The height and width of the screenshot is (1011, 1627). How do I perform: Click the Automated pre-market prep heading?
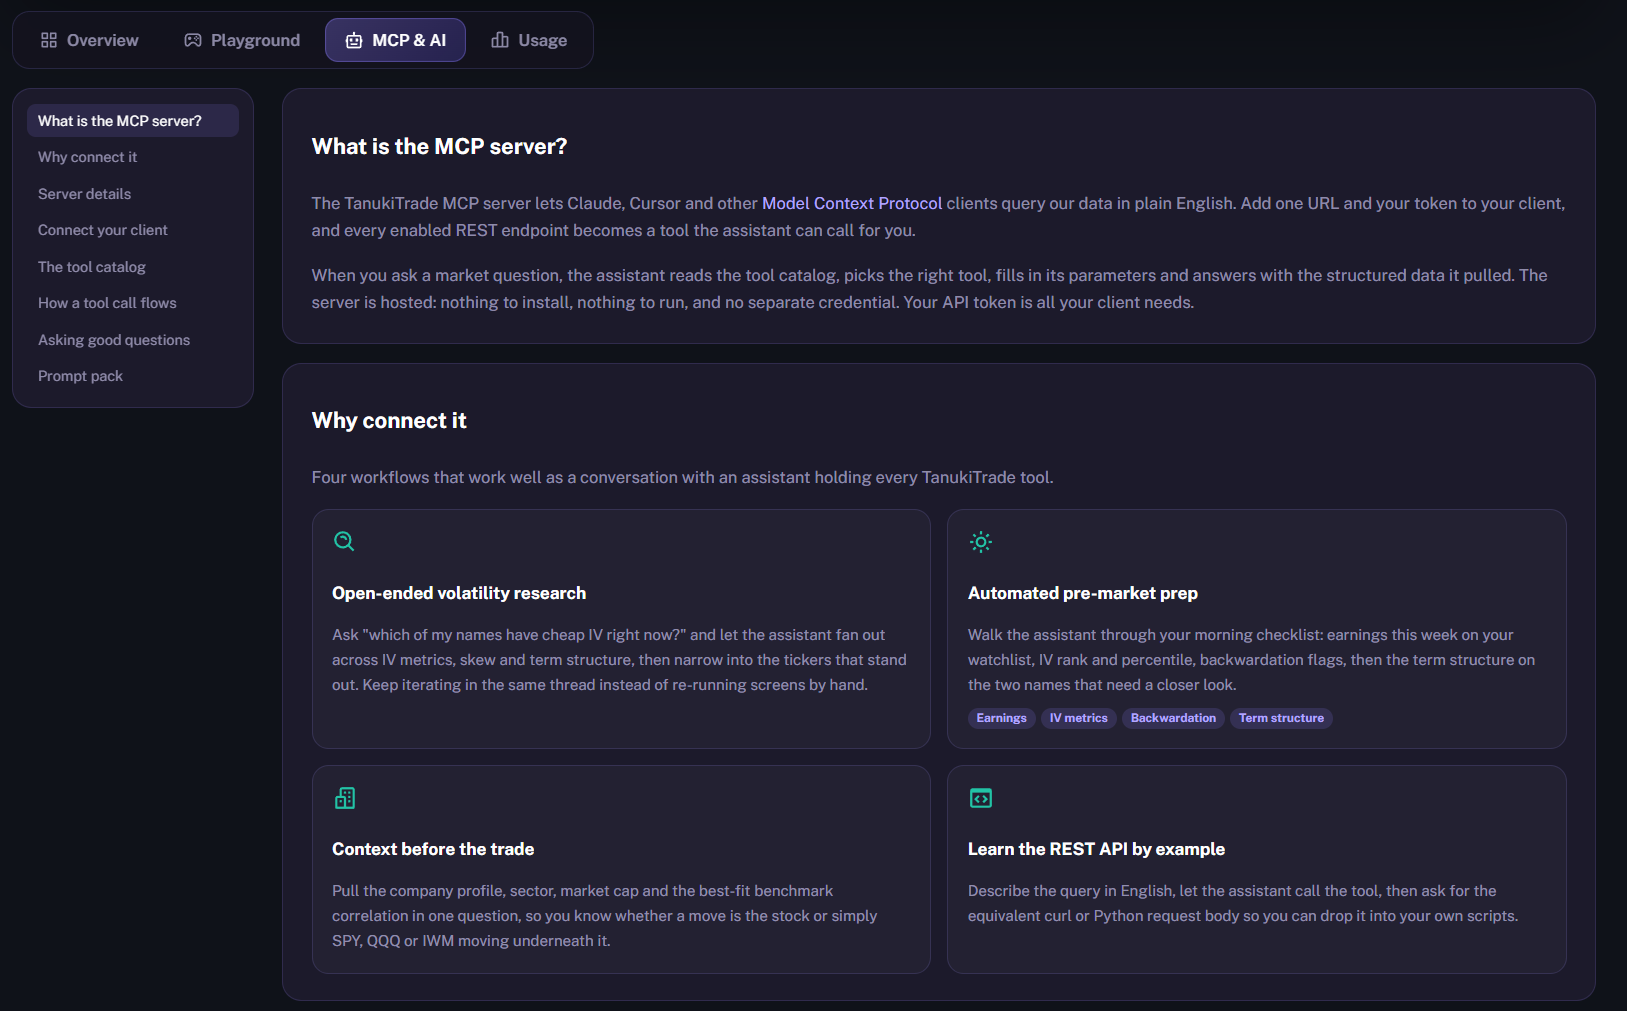tap(1083, 593)
